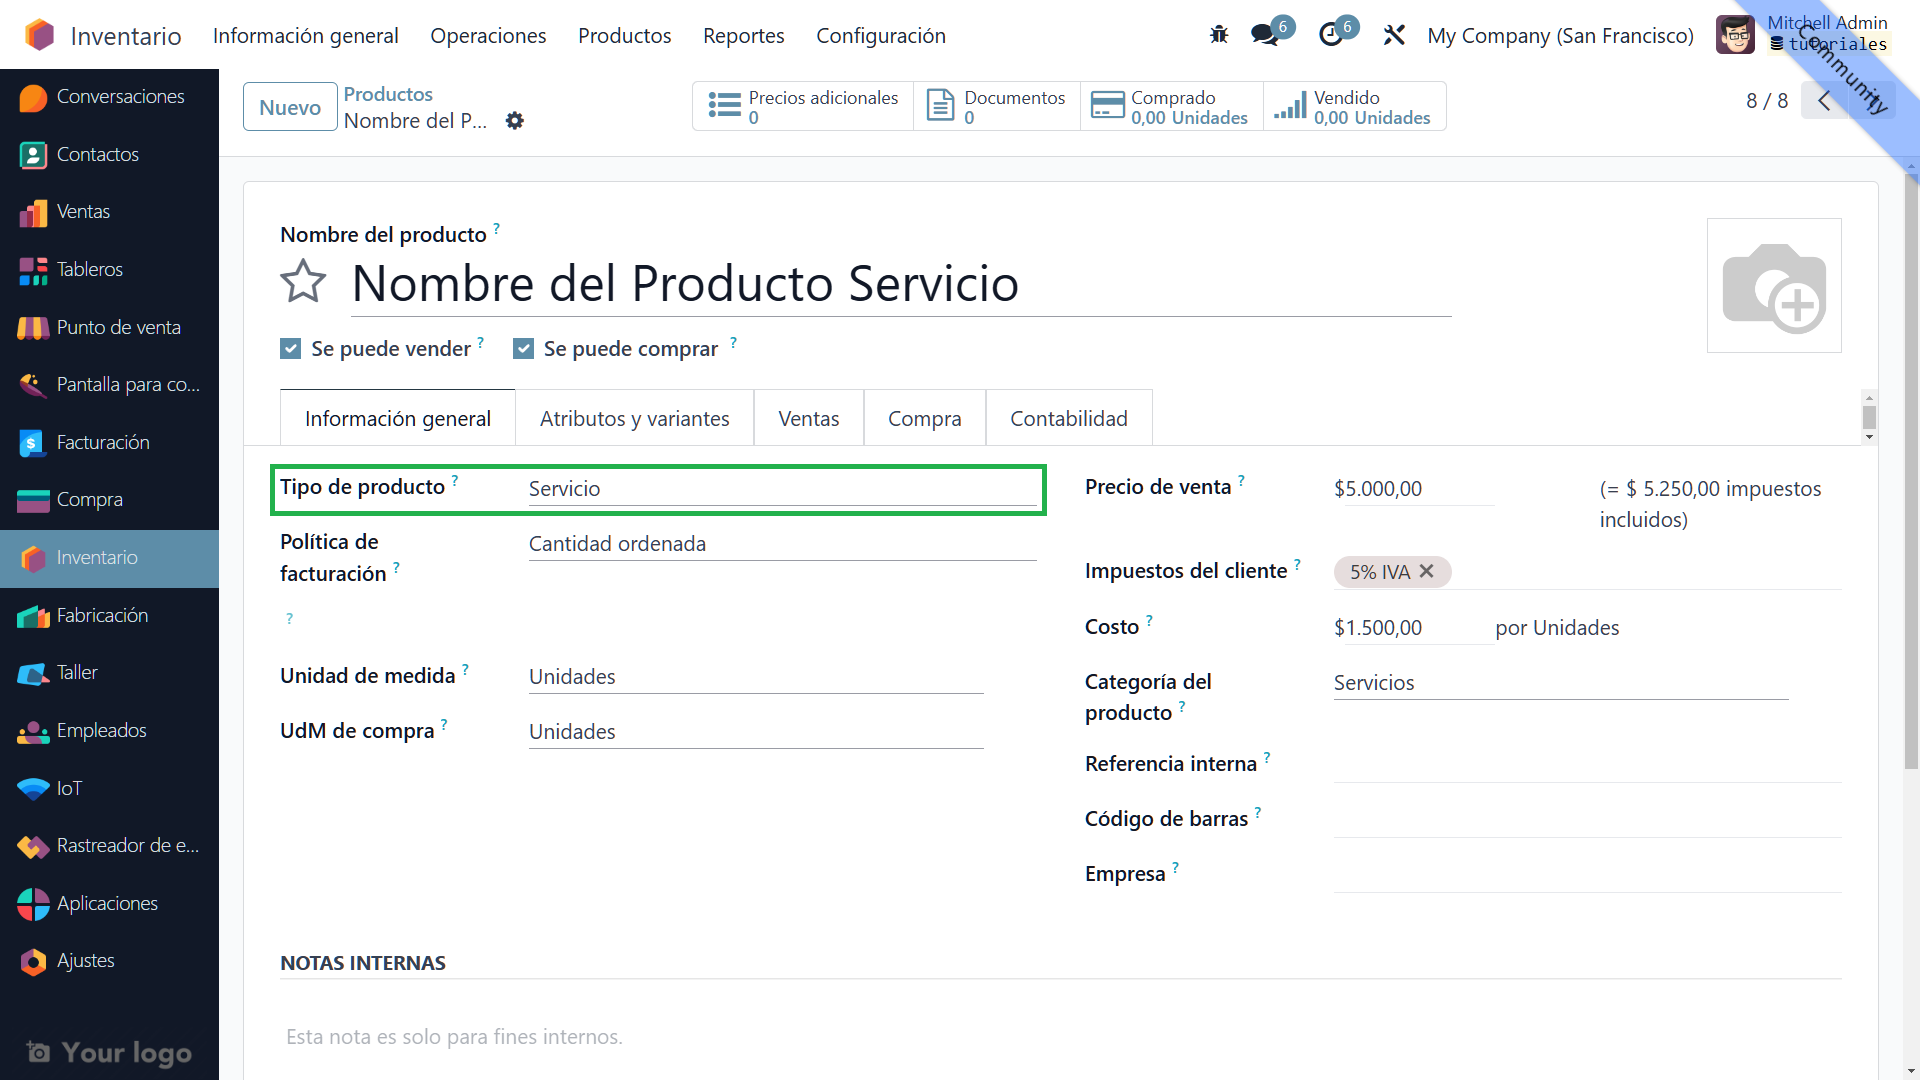Open Categoría del producto Servicios dropdown
1920x1080 pixels.
coord(1558,683)
